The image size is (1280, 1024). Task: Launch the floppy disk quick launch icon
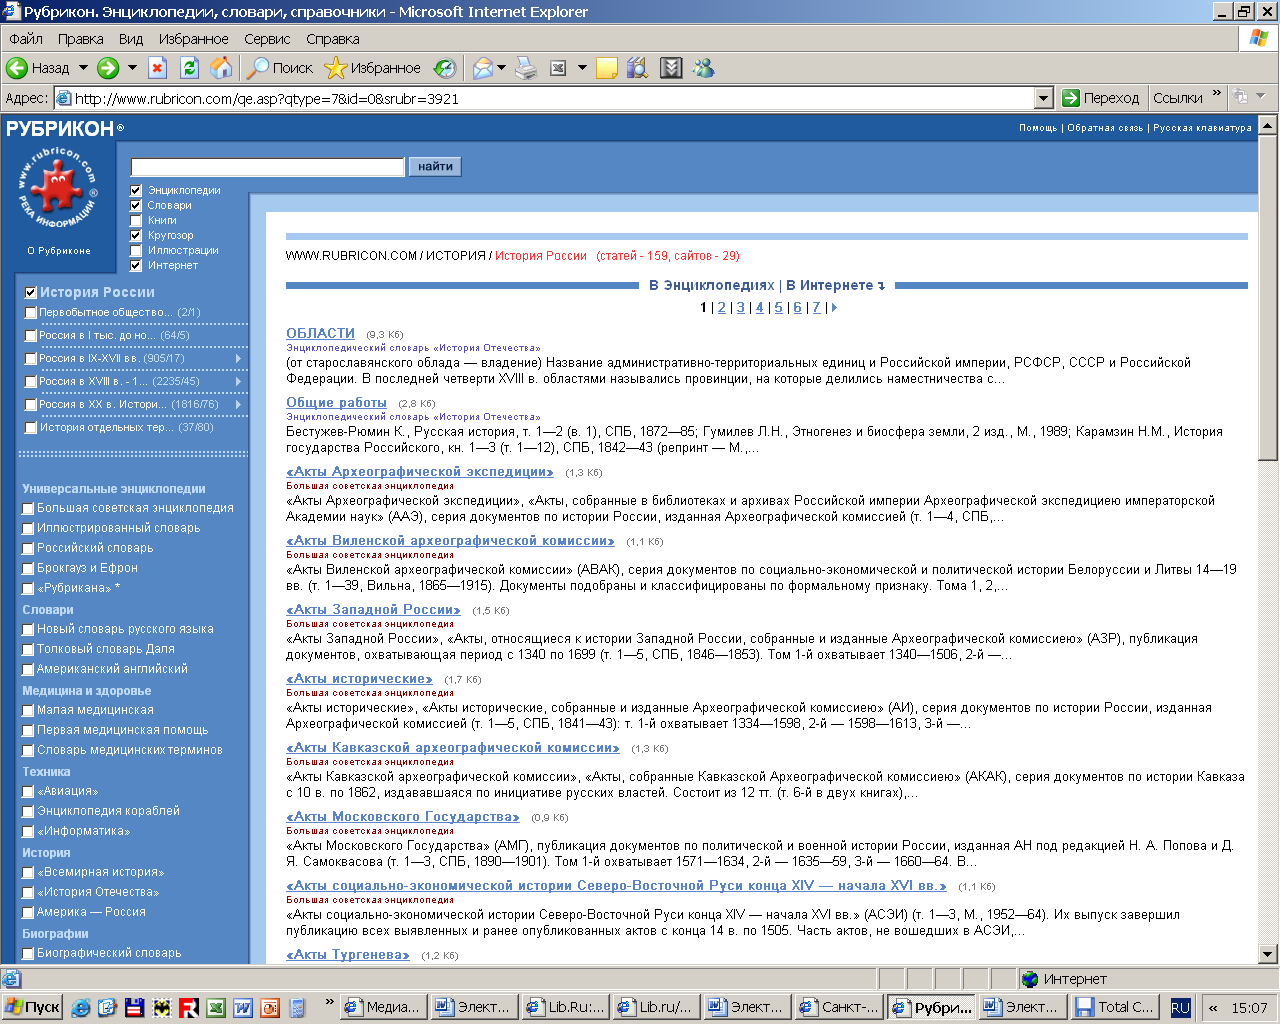point(135,1007)
